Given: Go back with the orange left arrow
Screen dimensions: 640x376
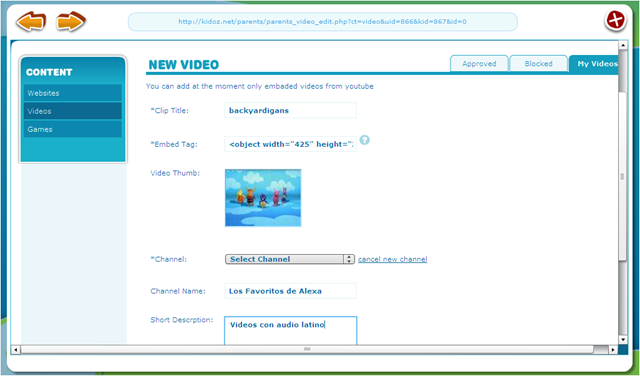Looking at the screenshot, I should point(31,21).
